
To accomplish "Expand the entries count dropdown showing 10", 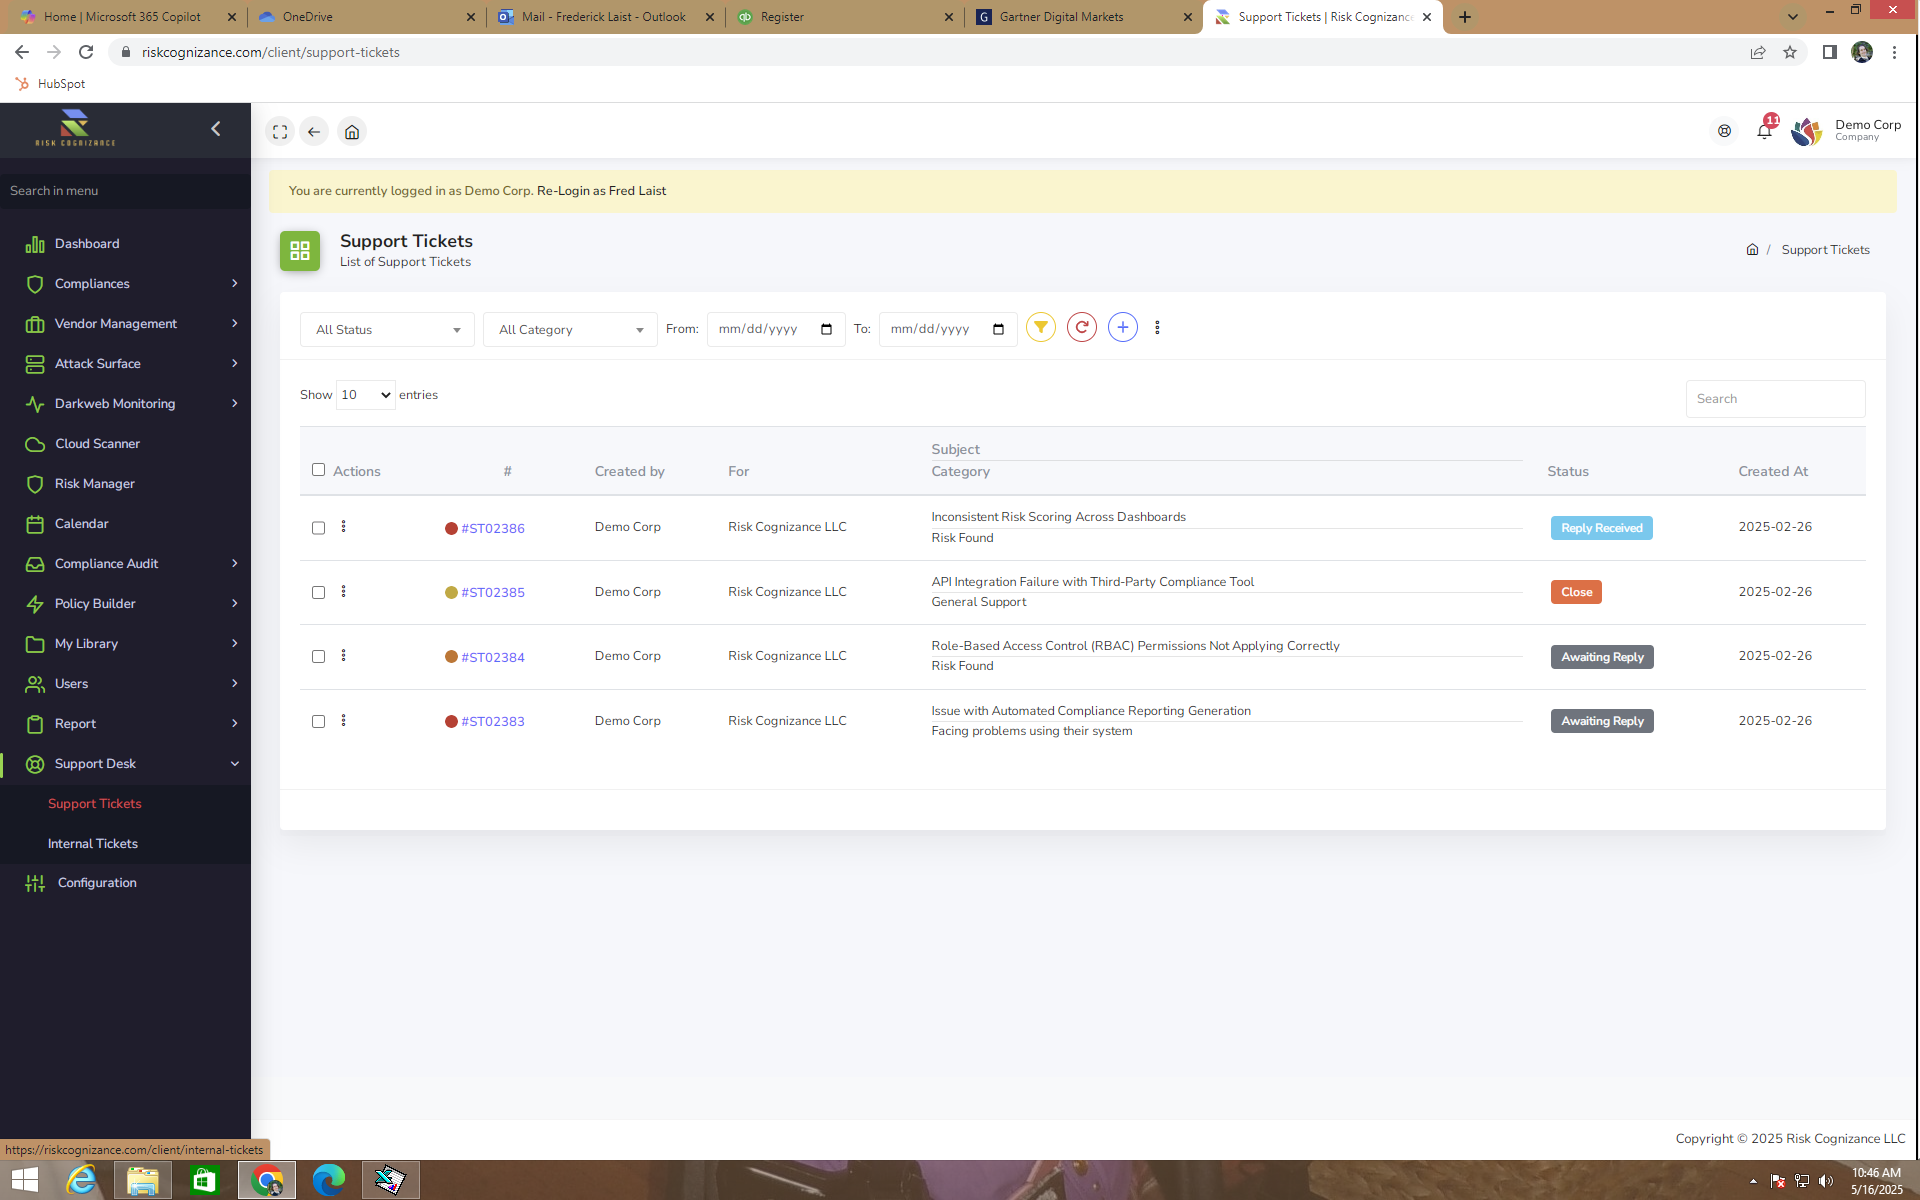I will (365, 394).
